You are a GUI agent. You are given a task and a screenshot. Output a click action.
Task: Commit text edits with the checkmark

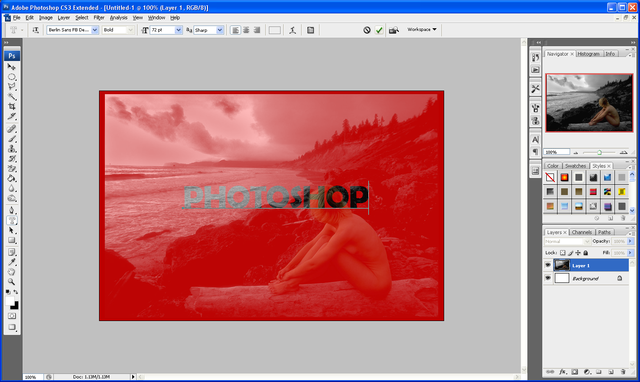379,30
